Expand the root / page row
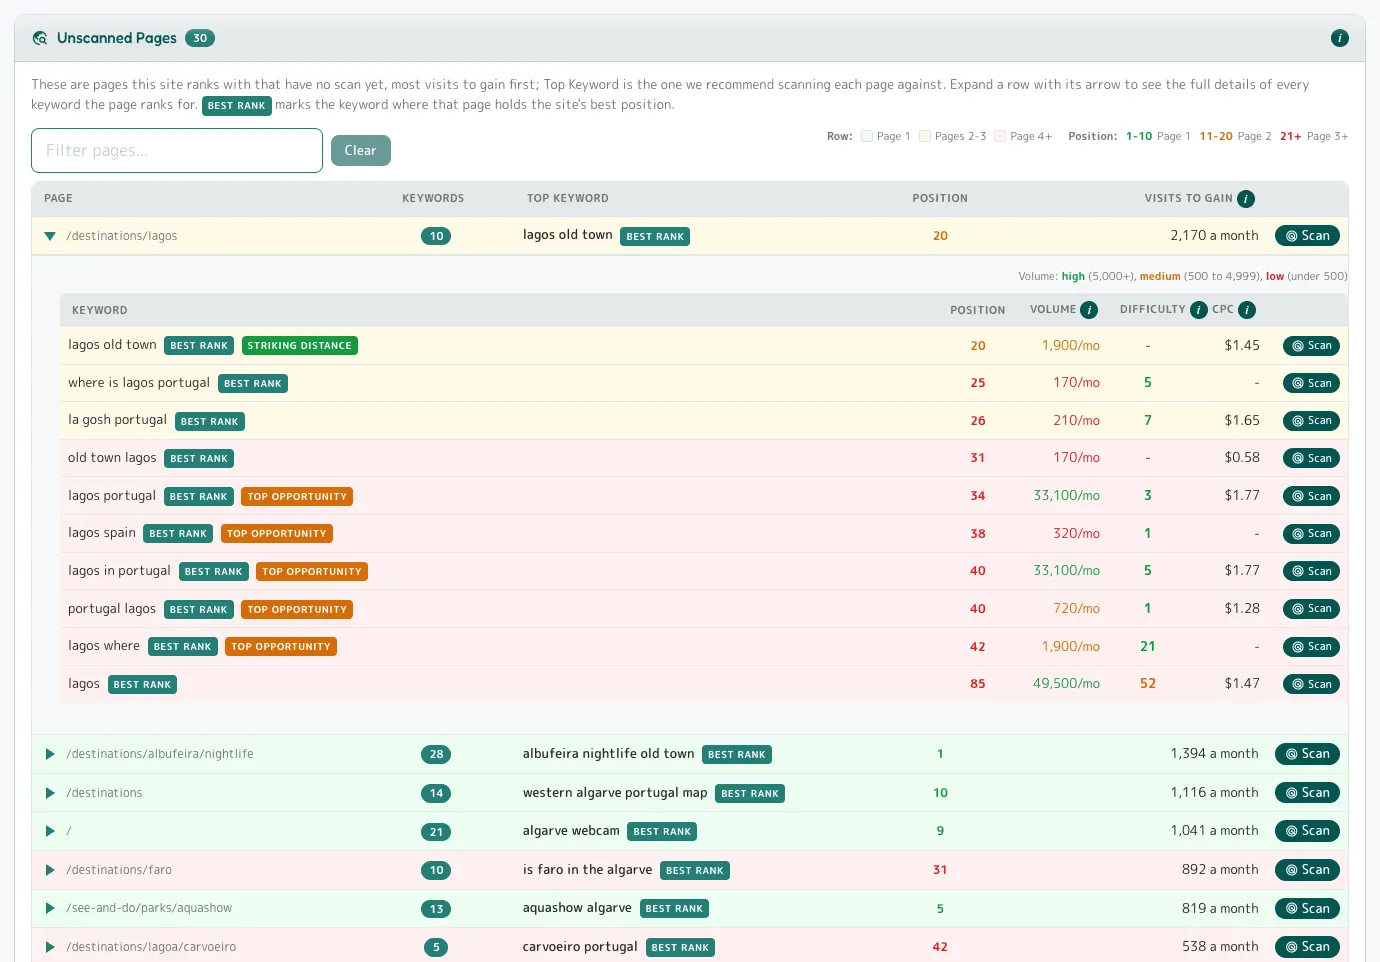The image size is (1380, 962). (50, 831)
